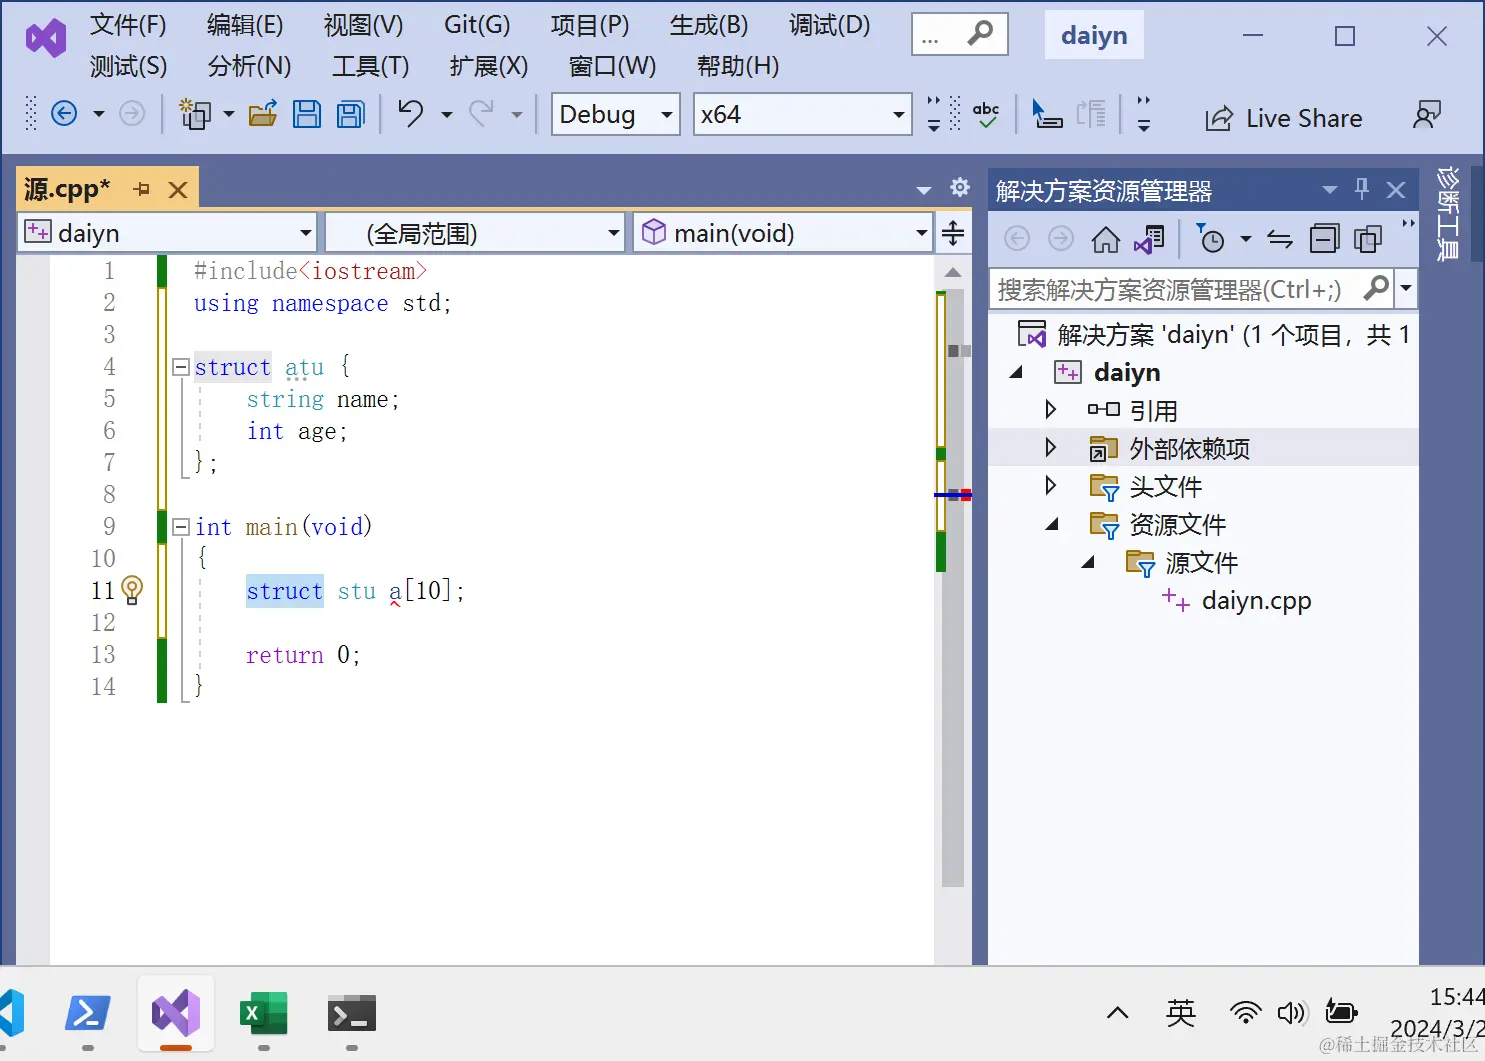
Task: Open the daiyn project scope dropdown
Action: 168,232
